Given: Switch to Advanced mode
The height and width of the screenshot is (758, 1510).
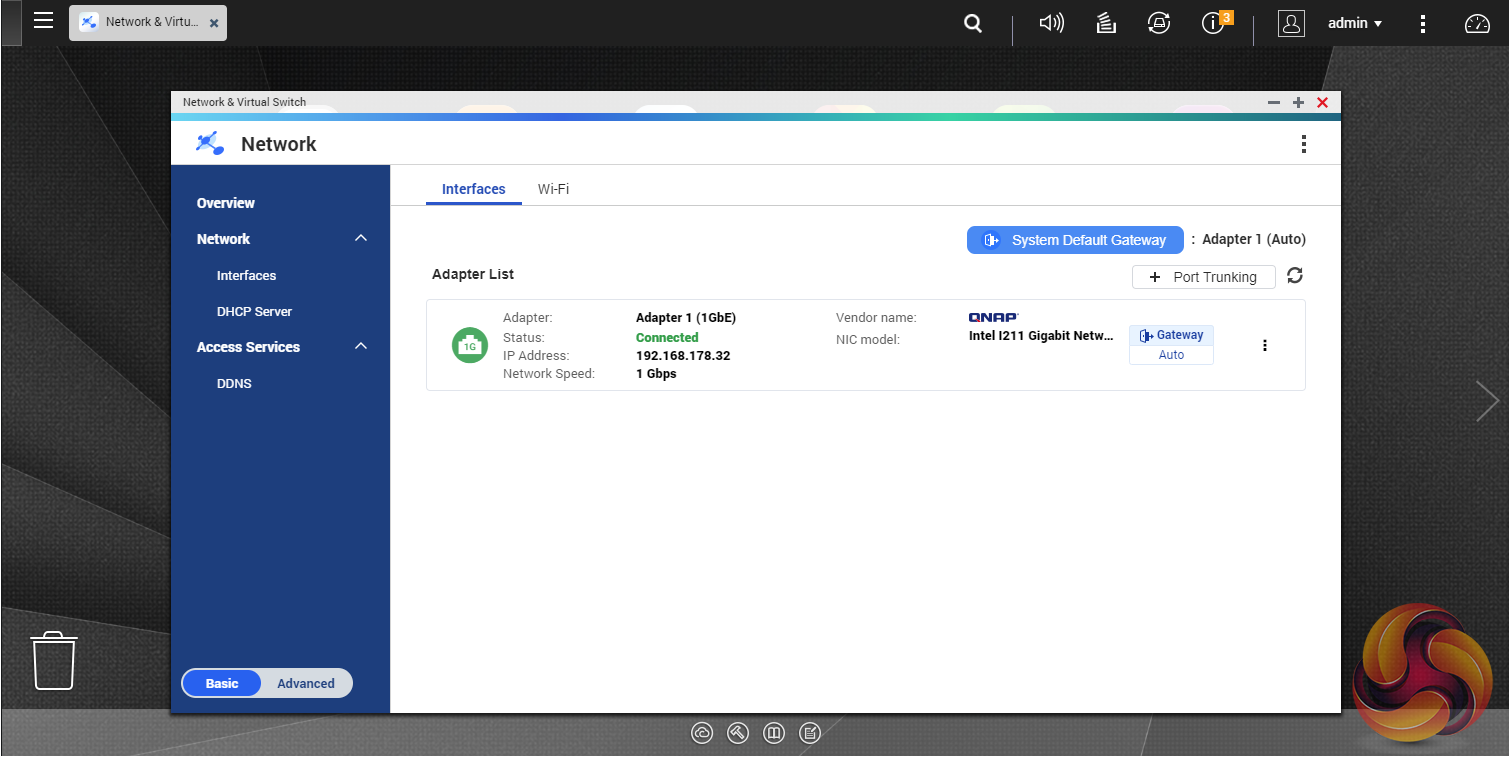Looking at the screenshot, I should point(306,683).
